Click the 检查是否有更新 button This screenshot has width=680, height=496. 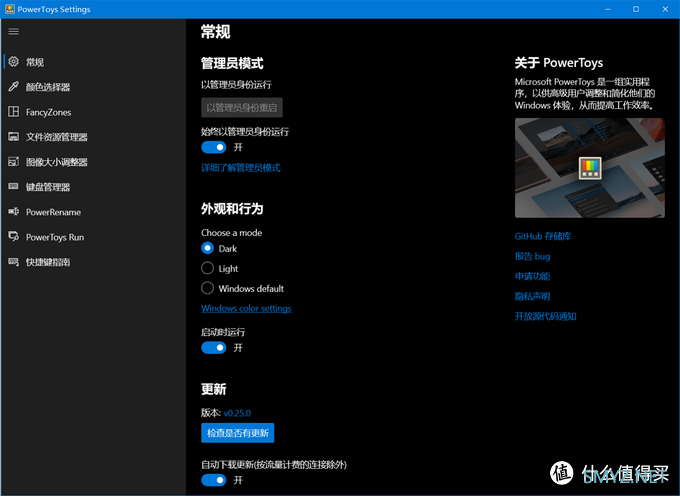pos(237,433)
